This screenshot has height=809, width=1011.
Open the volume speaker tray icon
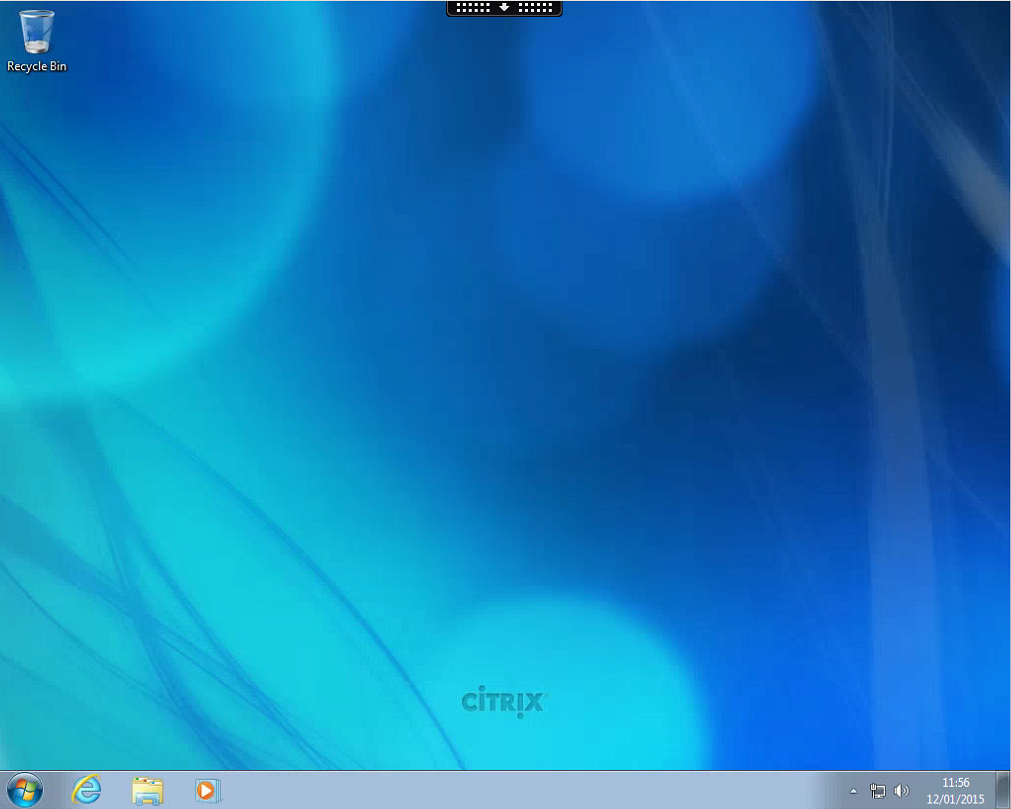click(901, 791)
